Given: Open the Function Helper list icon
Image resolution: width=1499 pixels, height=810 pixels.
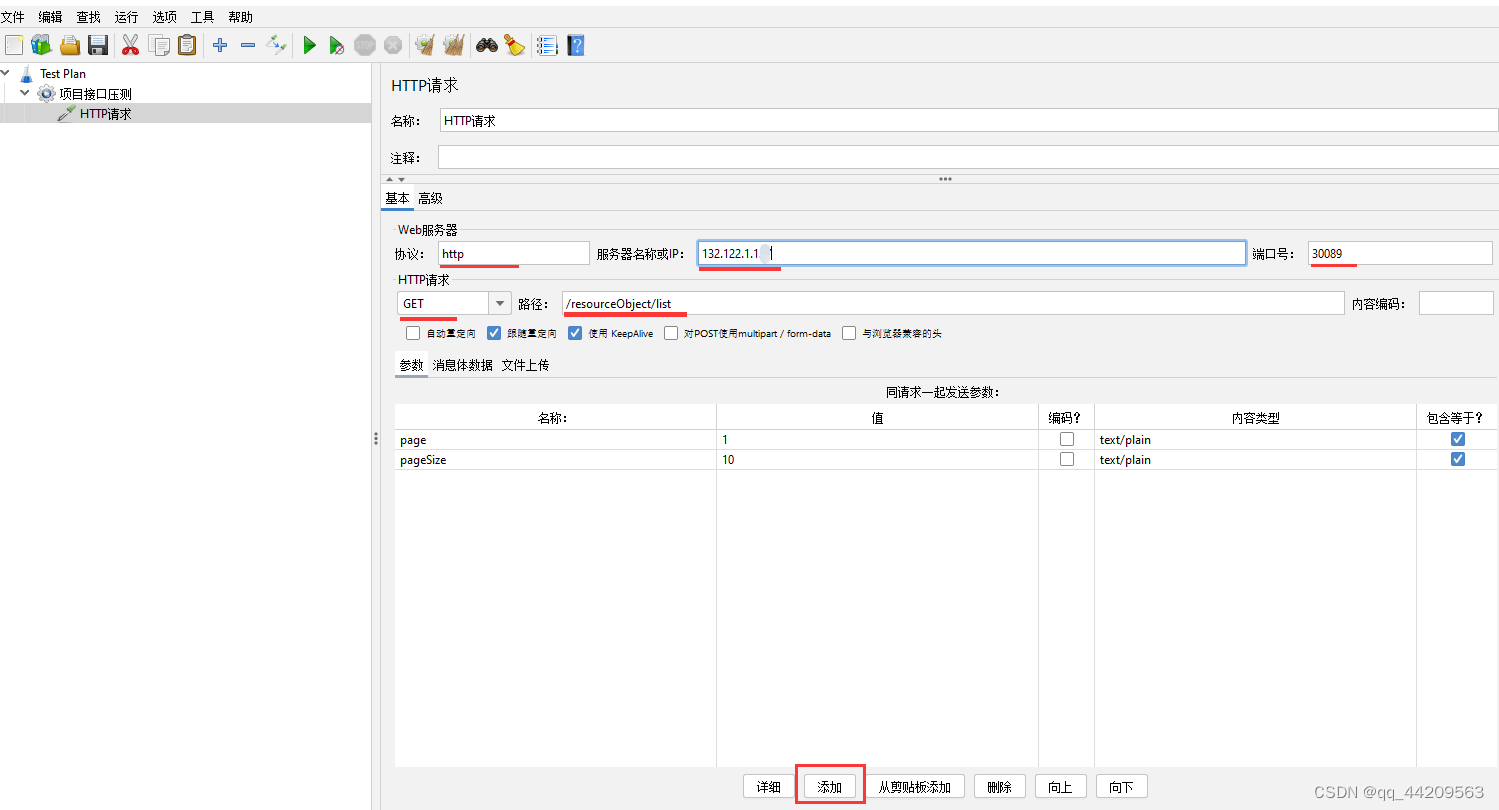Looking at the screenshot, I should point(547,45).
